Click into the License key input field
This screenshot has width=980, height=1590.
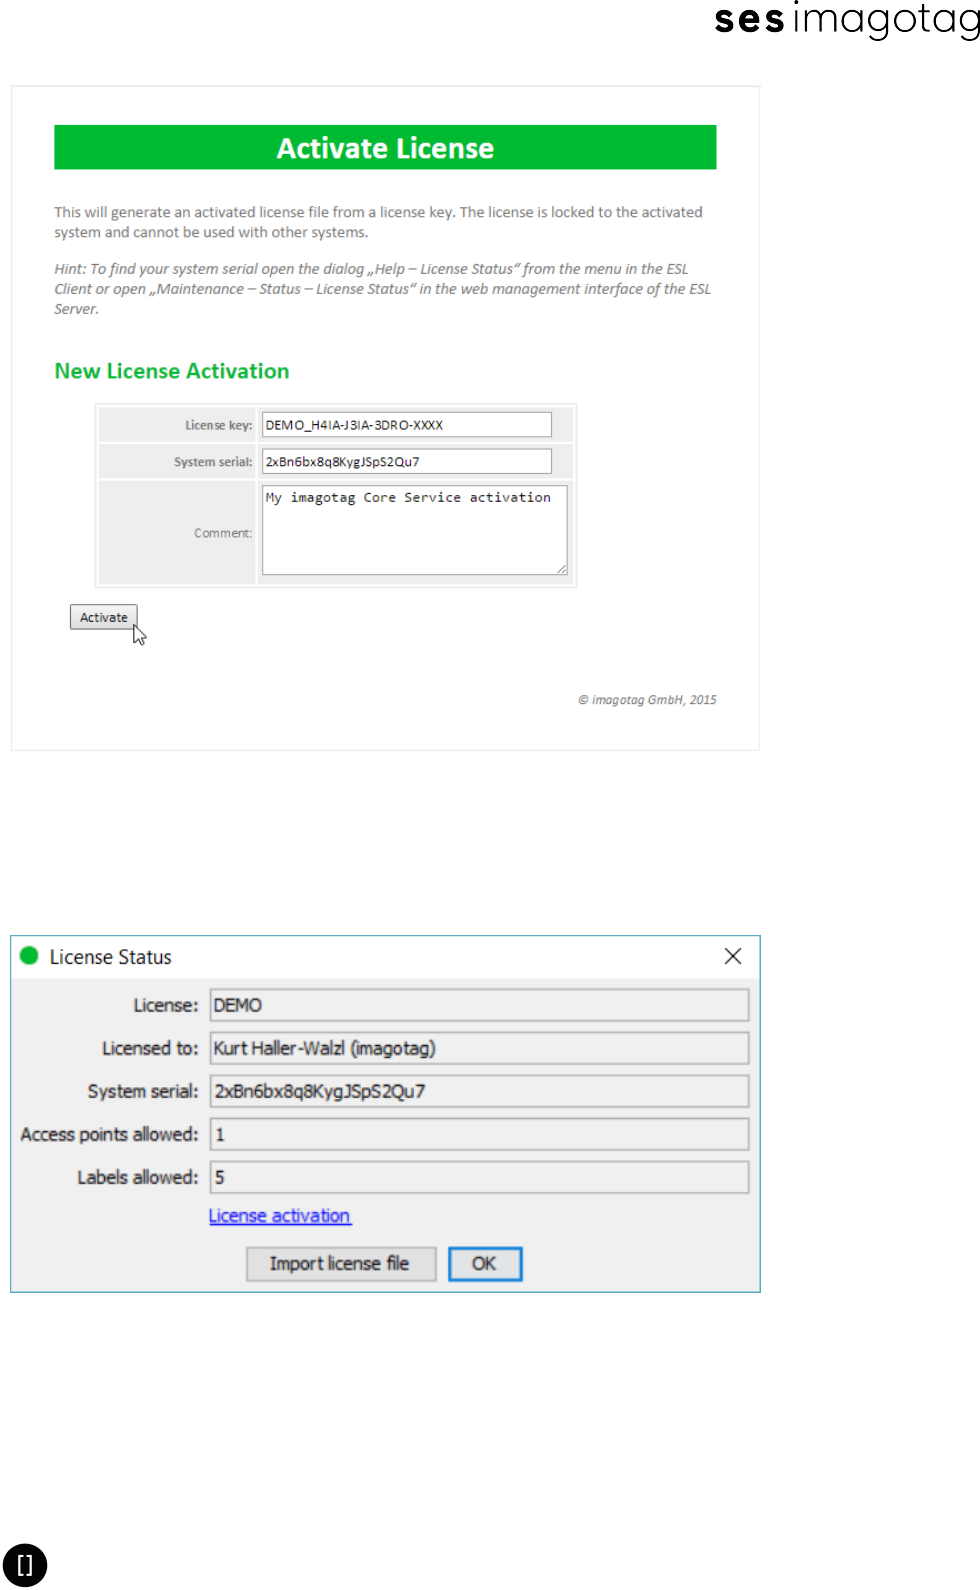coord(406,425)
